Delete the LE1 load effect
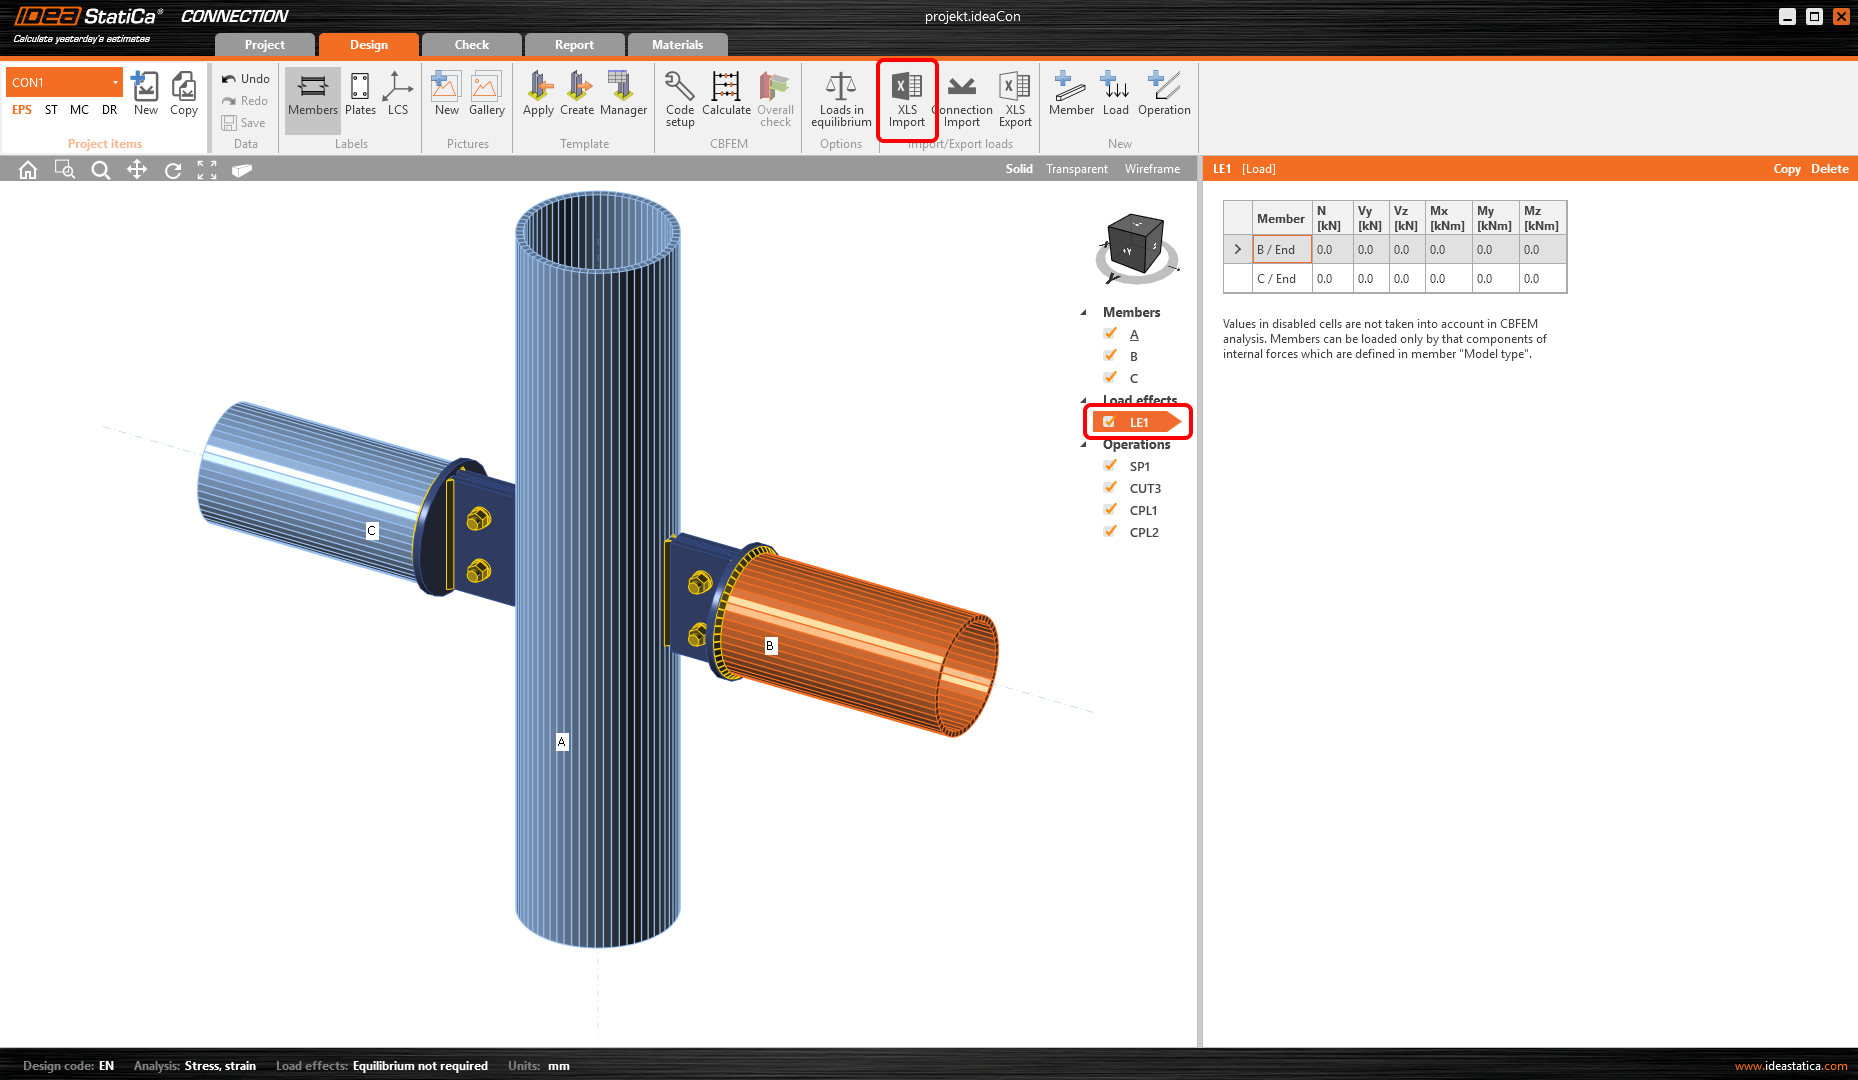The image size is (1858, 1080). 1829,169
